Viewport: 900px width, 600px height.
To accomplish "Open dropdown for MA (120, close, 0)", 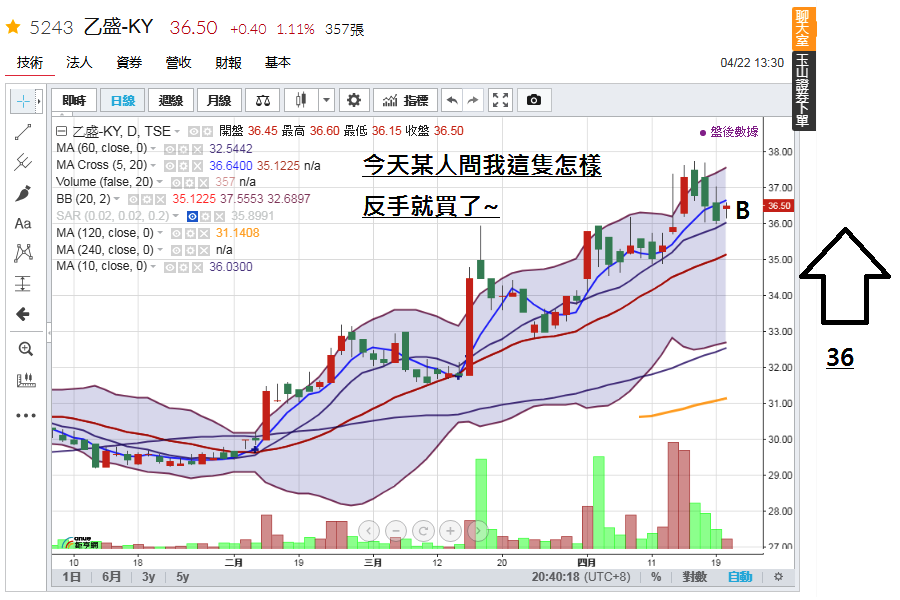I will click(x=160, y=233).
